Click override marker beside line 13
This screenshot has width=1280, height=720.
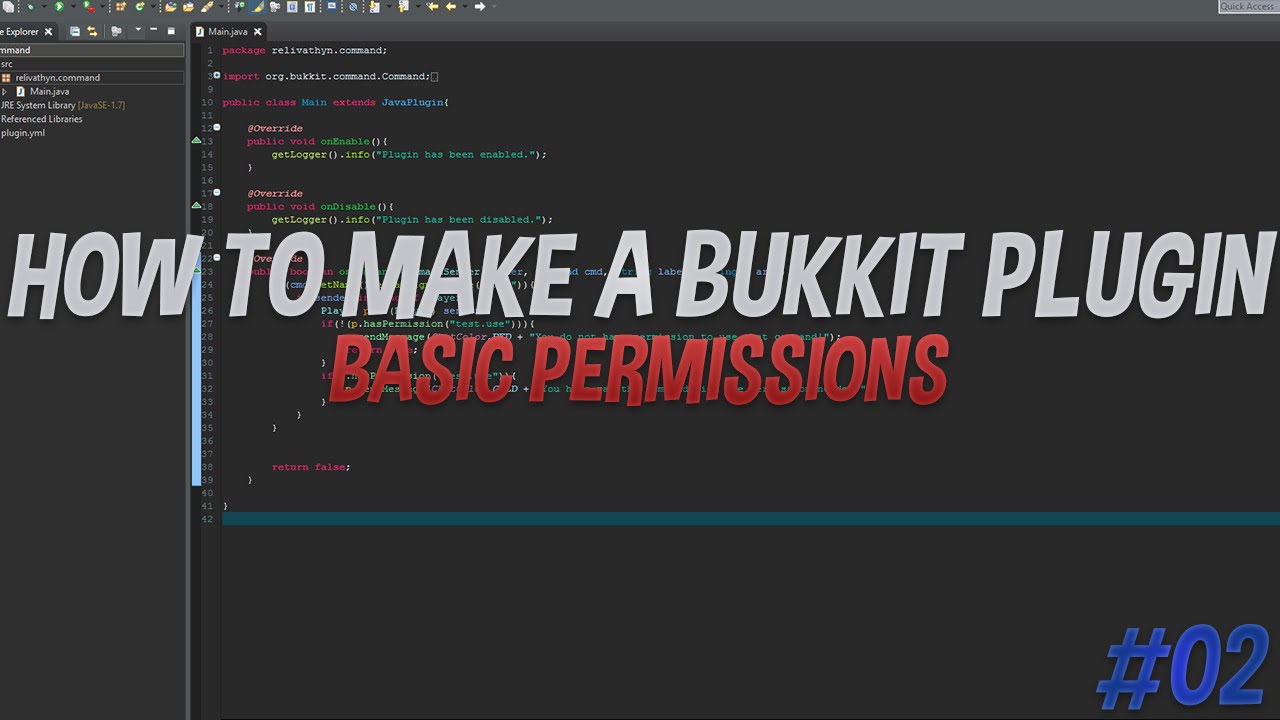(196, 141)
